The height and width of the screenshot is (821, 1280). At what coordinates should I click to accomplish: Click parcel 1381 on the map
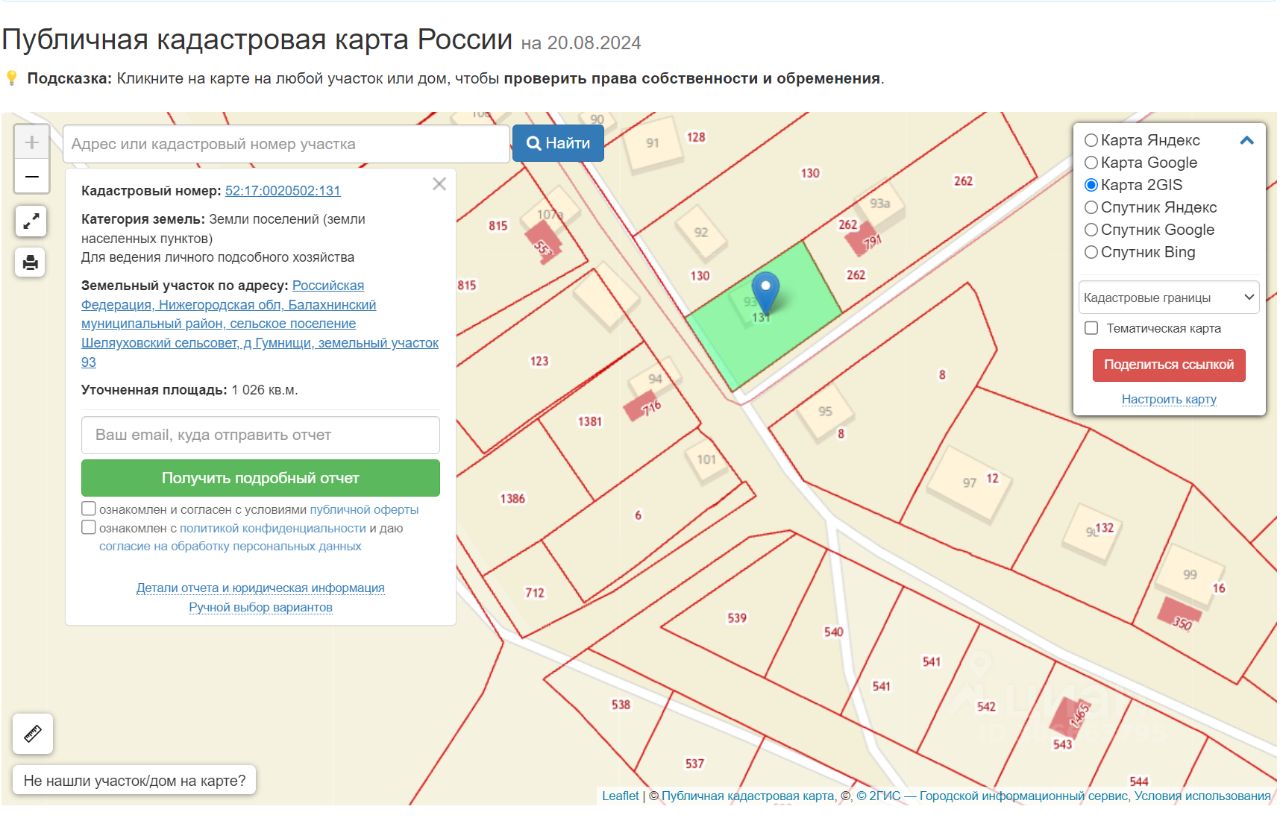click(590, 421)
